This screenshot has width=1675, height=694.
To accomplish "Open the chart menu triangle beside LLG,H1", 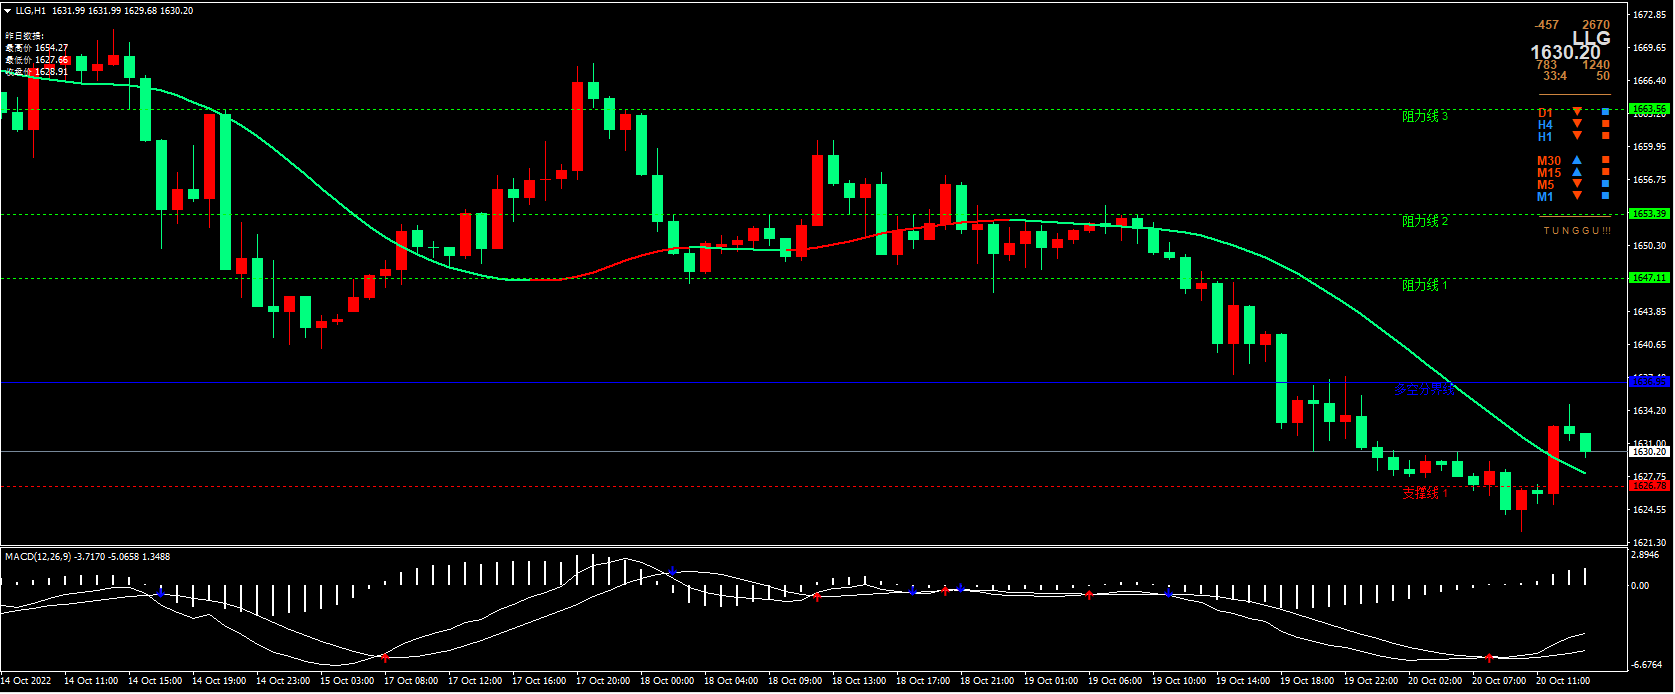I will (x=8, y=10).
